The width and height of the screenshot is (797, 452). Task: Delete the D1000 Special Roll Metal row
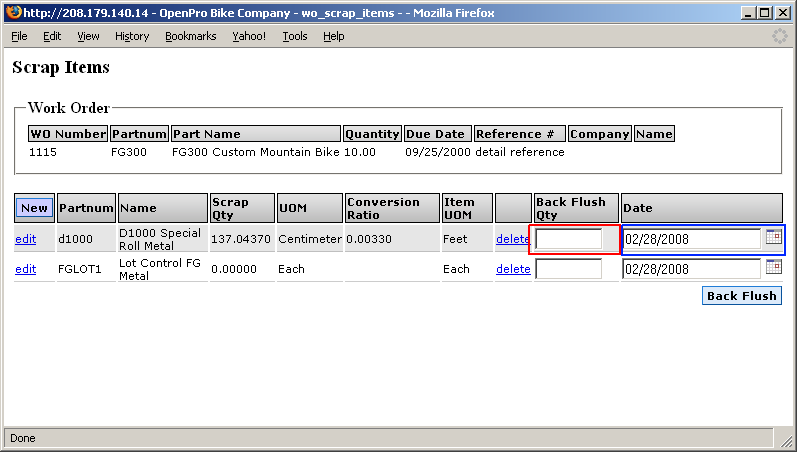pos(513,239)
